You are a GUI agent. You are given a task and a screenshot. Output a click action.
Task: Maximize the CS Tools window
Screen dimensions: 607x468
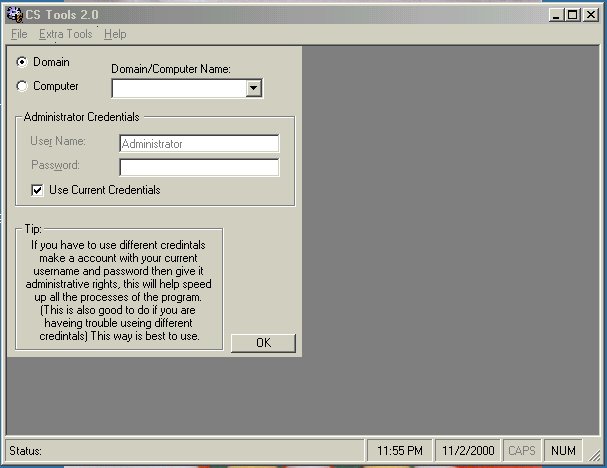click(573, 15)
